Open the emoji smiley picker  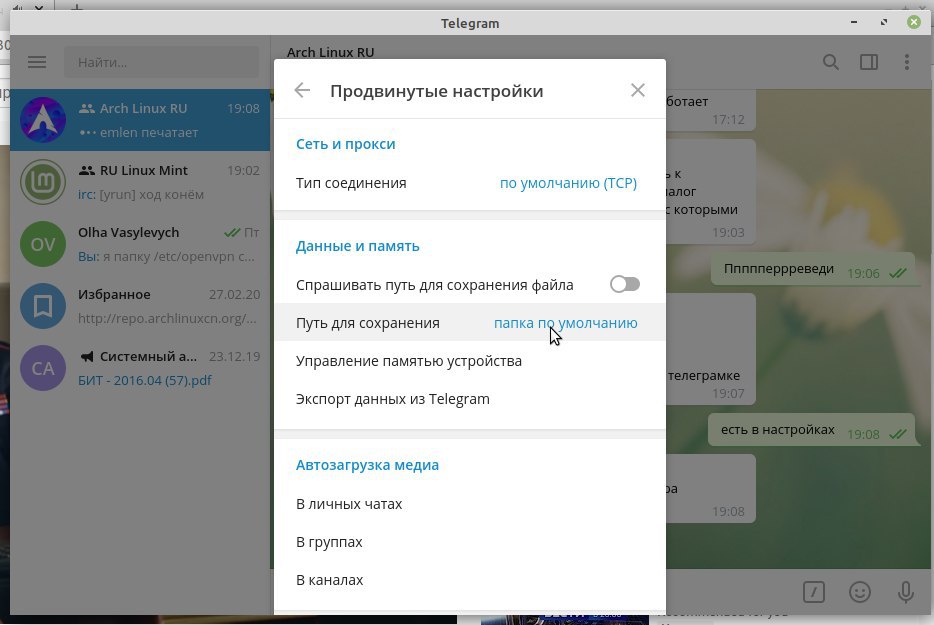pos(860,592)
